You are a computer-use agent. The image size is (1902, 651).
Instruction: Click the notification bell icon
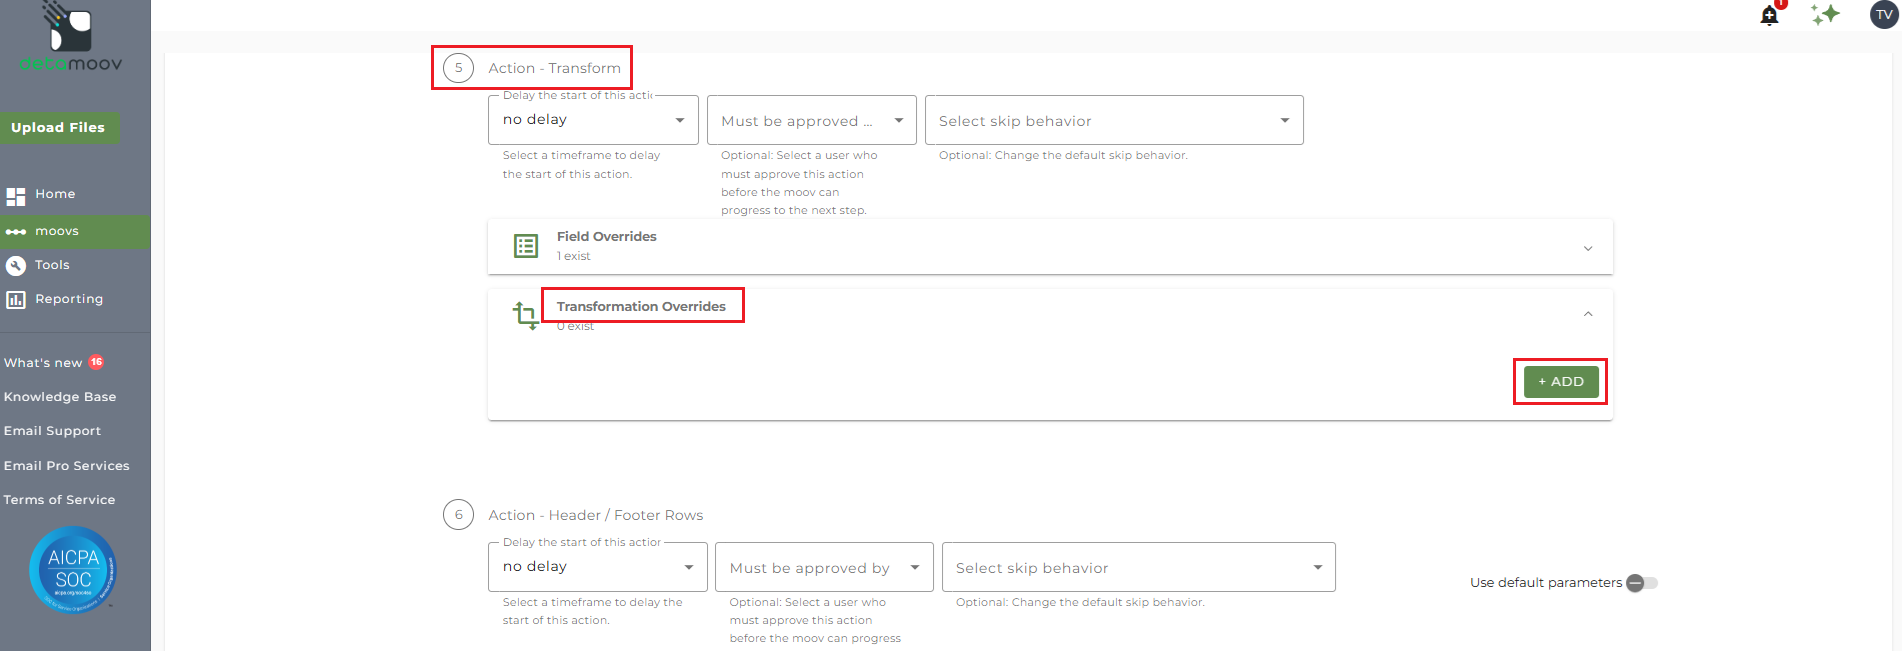[x=1769, y=15]
